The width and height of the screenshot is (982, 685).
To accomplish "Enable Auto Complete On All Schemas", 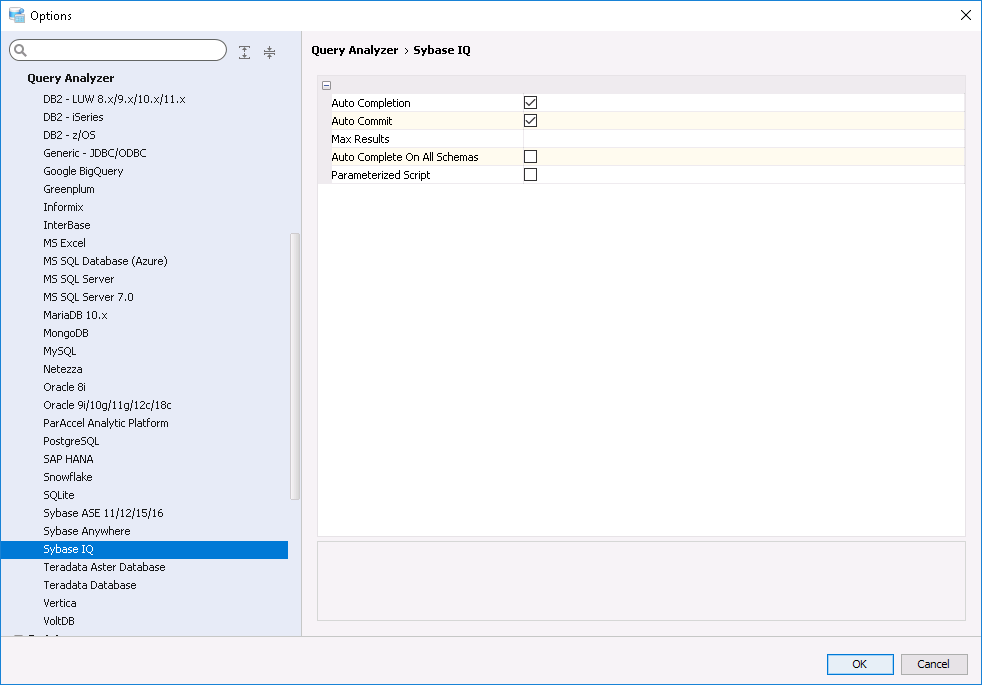I will [x=531, y=157].
